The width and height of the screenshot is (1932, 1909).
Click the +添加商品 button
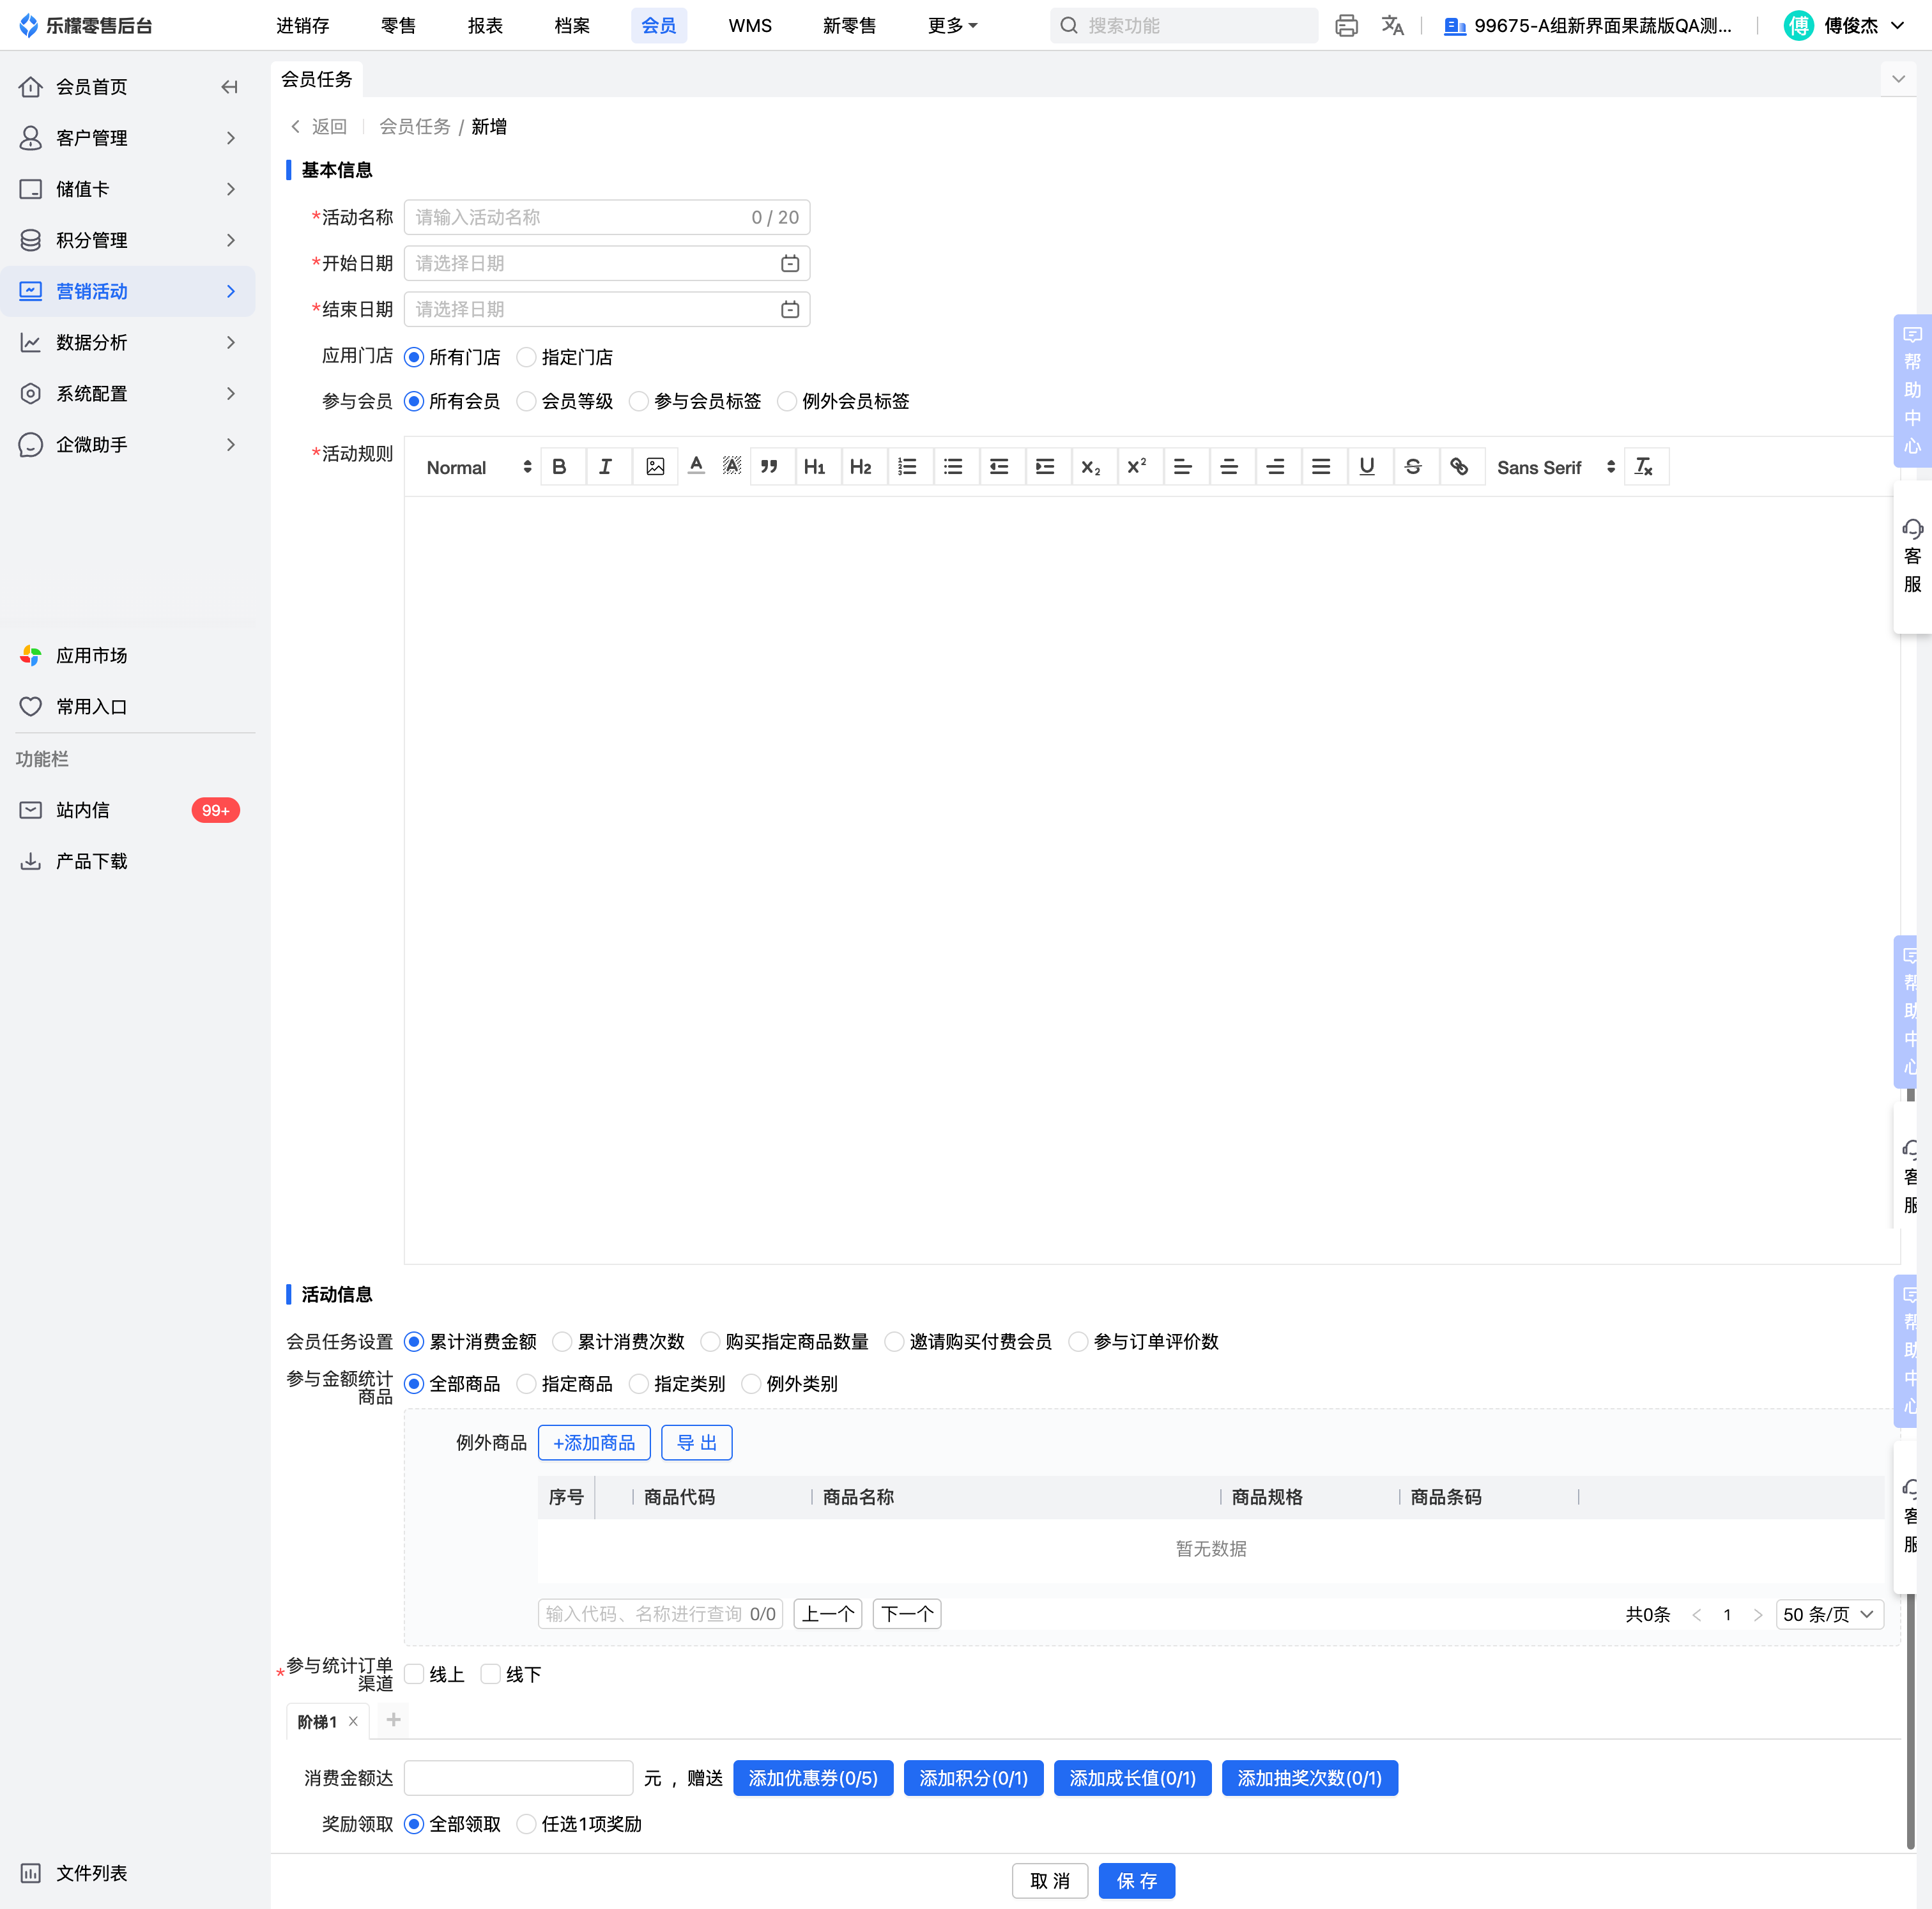pos(594,1443)
